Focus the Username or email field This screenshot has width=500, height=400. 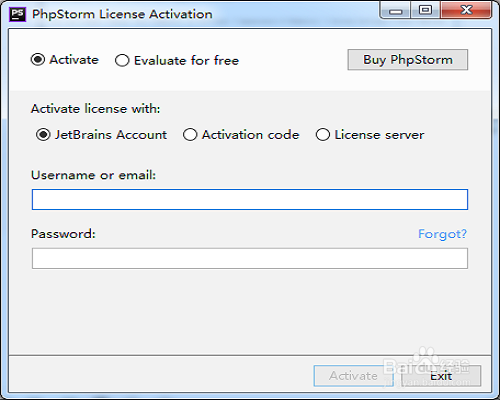(x=250, y=200)
